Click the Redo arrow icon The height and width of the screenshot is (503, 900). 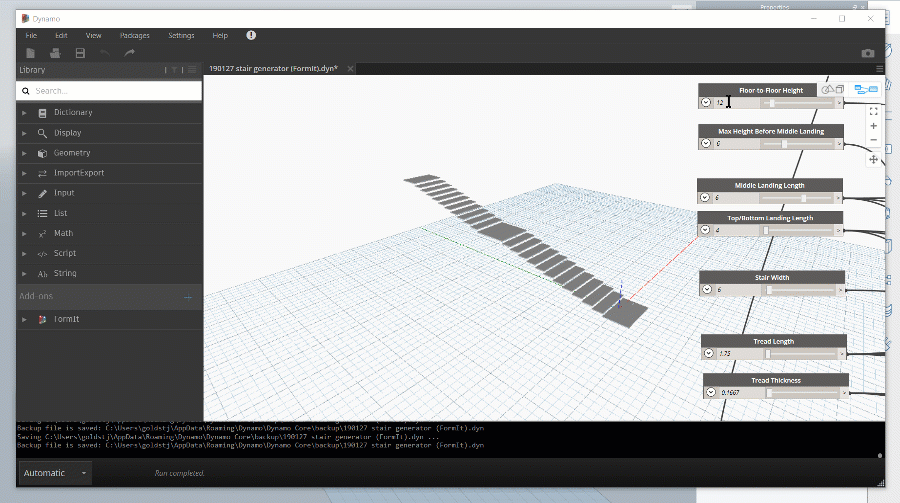[130, 53]
